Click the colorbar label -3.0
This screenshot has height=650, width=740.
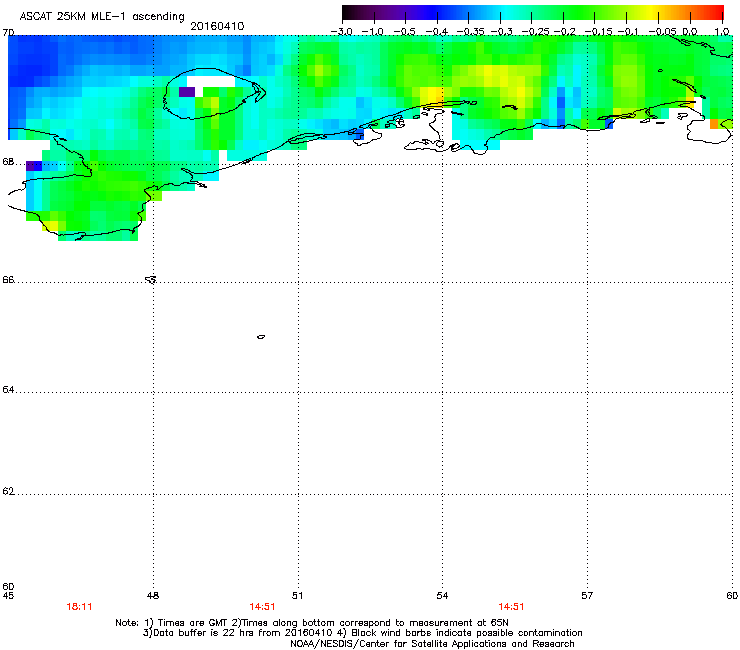[342, 32]
